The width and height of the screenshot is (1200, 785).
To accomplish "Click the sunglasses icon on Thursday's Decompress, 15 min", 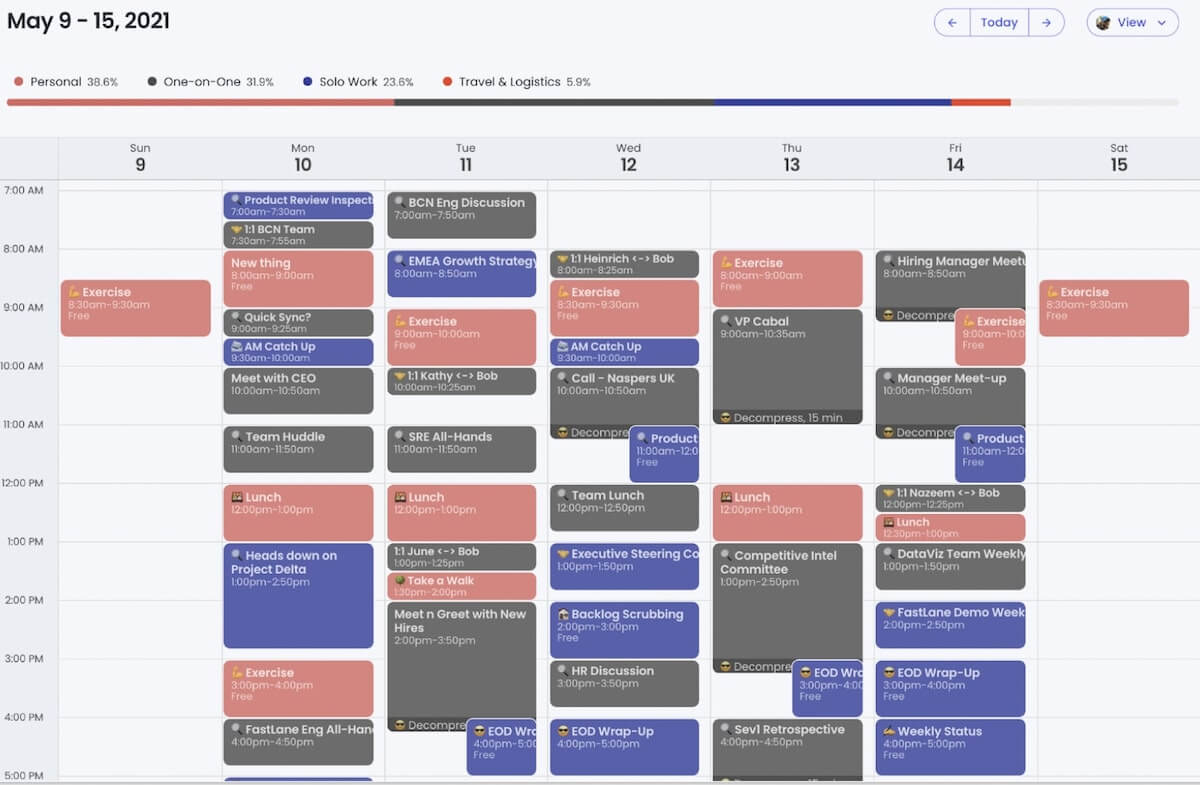I will coord(726,417).
